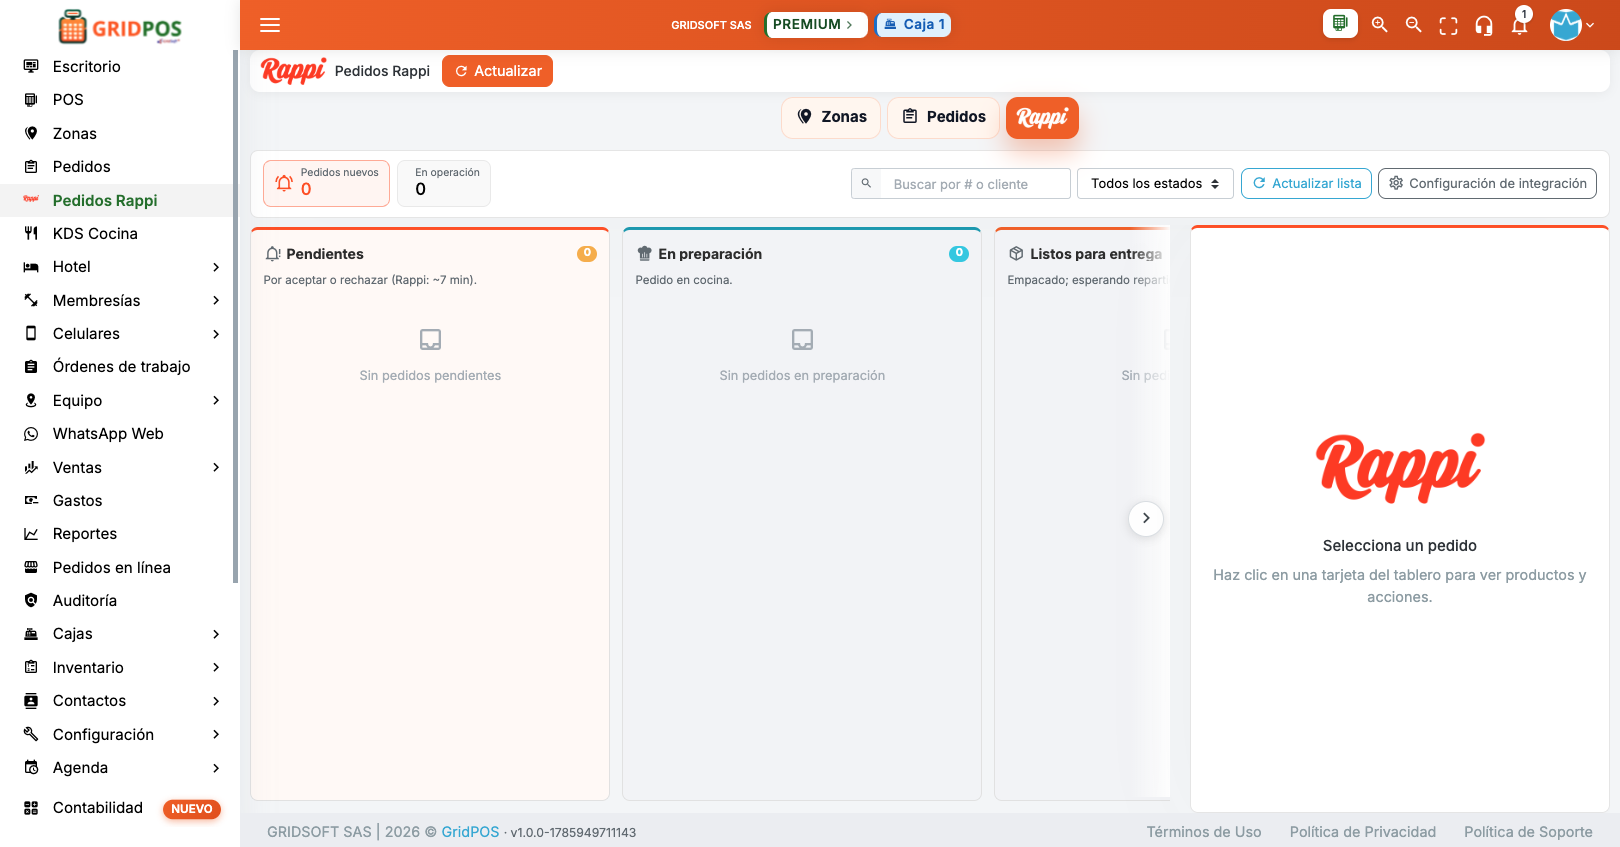This screenshot has height=847, width=1620.
Task: Select the Rappi tab
Action: [1042, 118]
